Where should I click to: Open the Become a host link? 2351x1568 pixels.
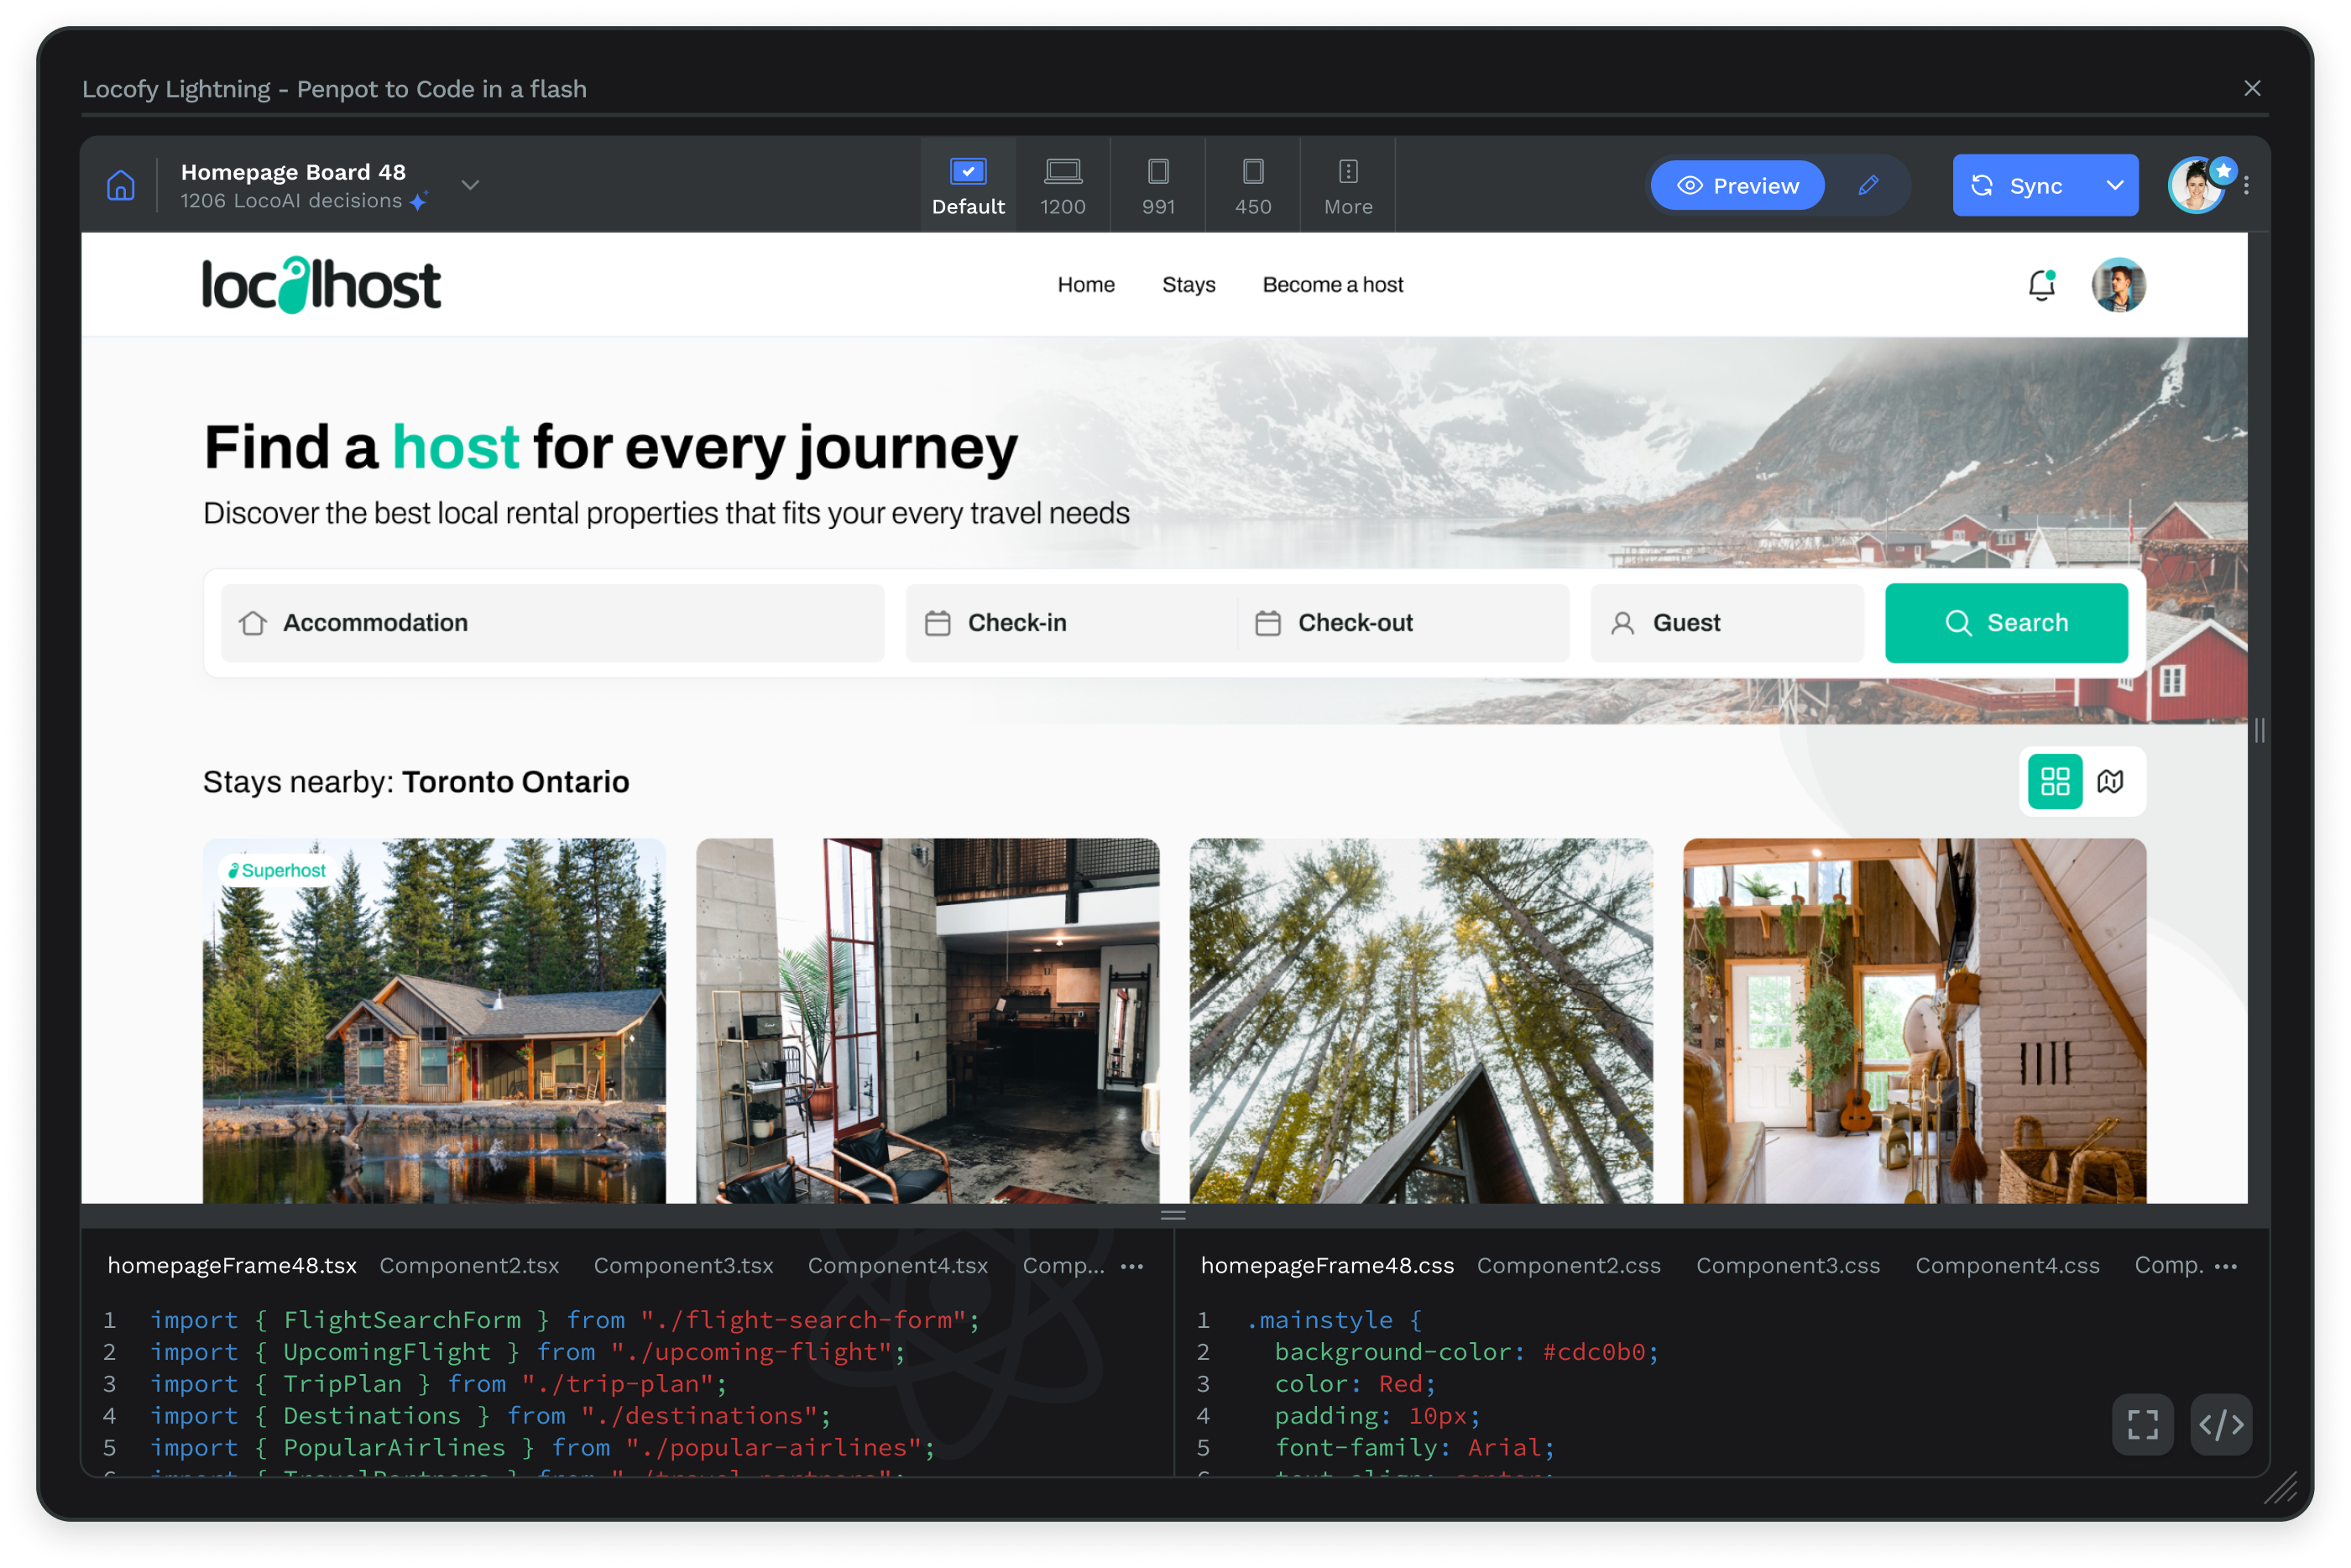(x=1332, y=285)
